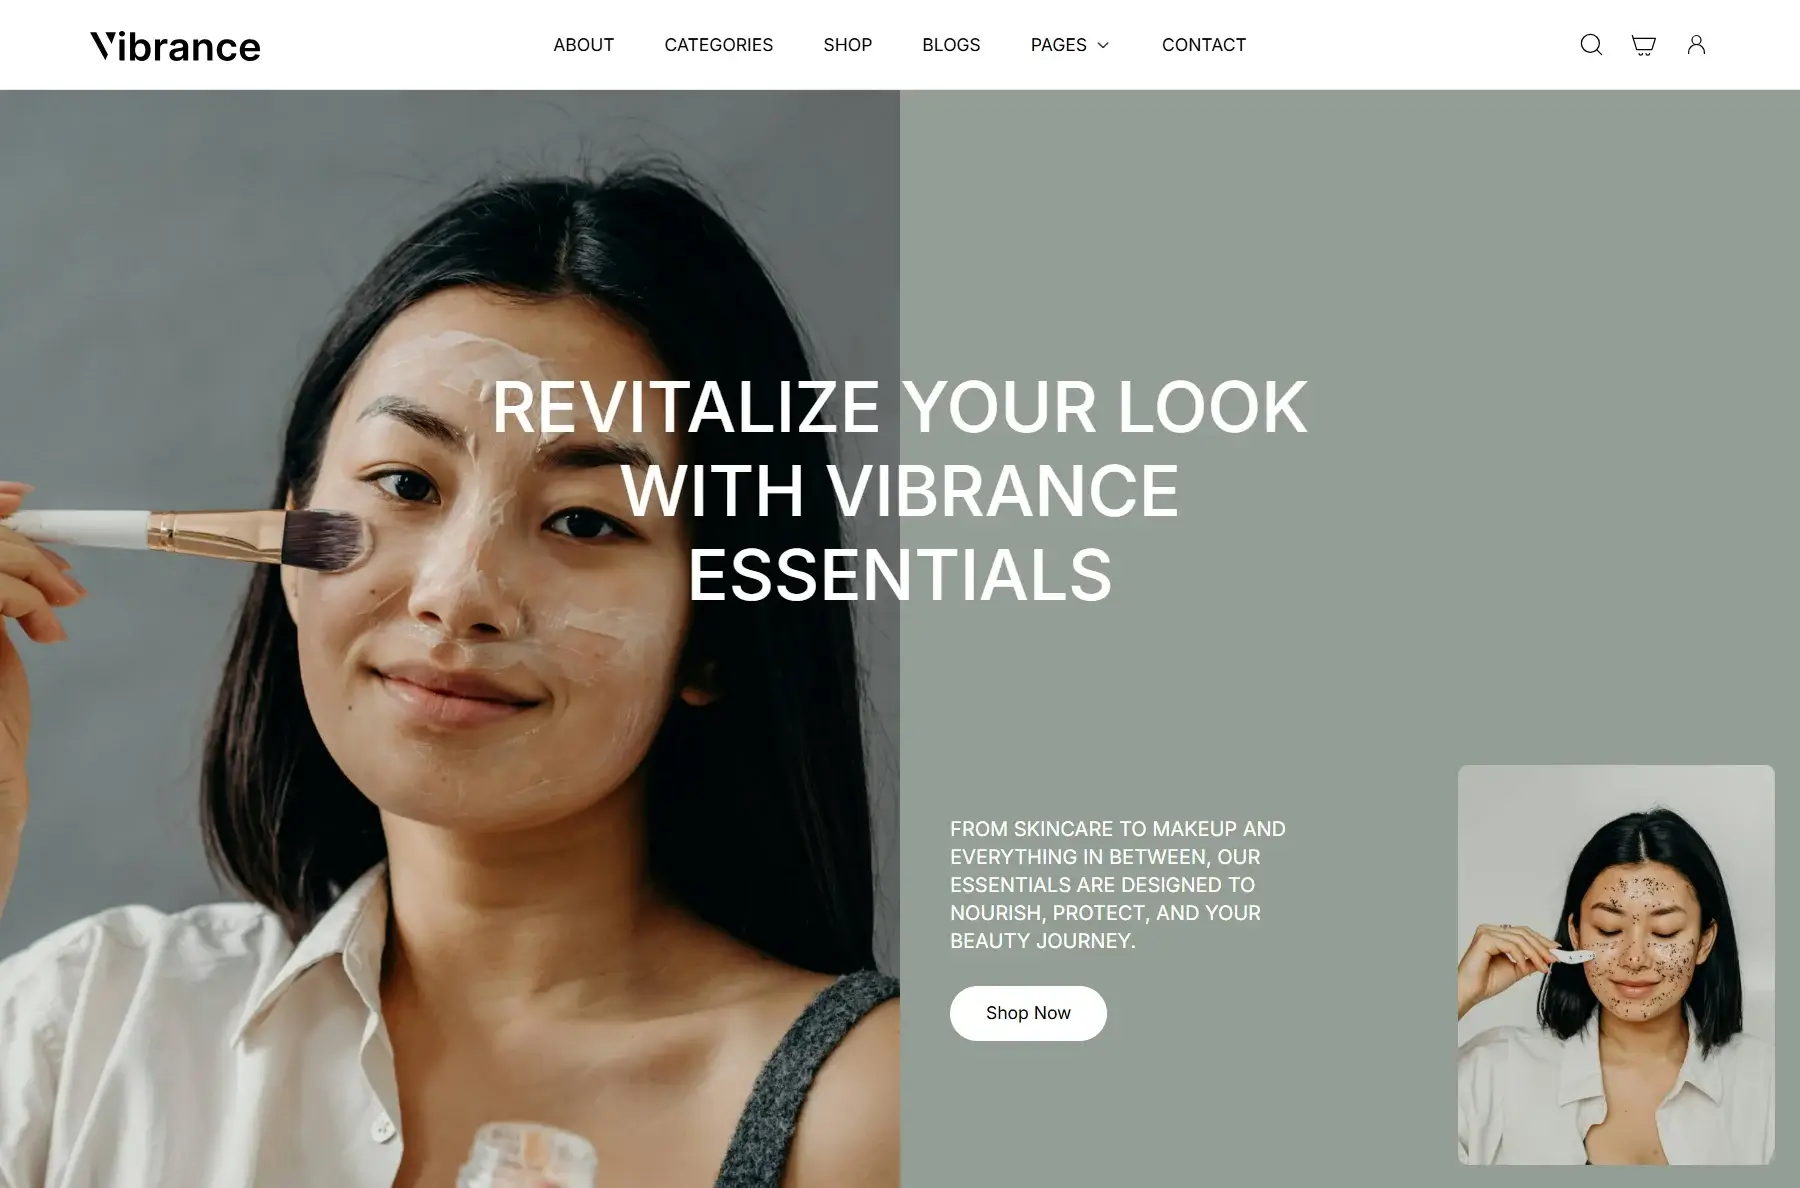The height and width of the screenshot is (1188, 1800).
Task: Click the Vibrance logo
Action: click(175, 46)
